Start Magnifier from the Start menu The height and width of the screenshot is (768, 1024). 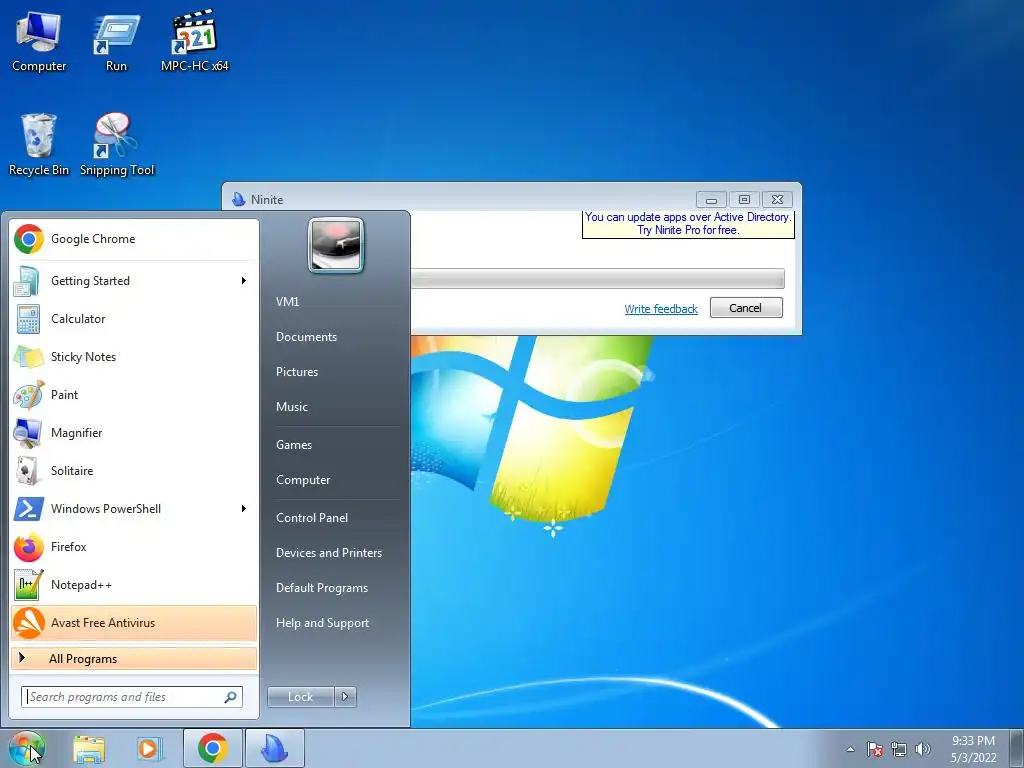click(x=134, y=432)
